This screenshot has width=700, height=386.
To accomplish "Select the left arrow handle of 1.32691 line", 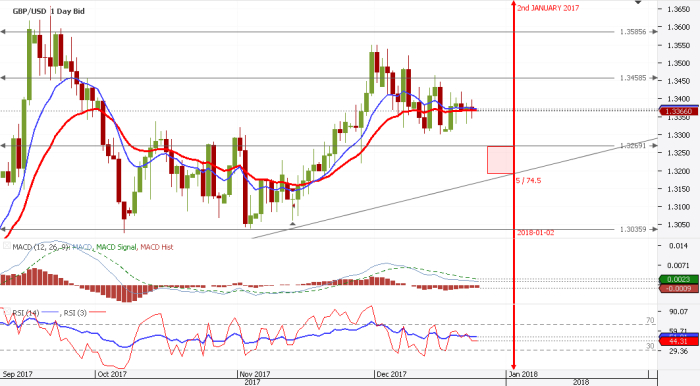I will click(x=3, y=145).
